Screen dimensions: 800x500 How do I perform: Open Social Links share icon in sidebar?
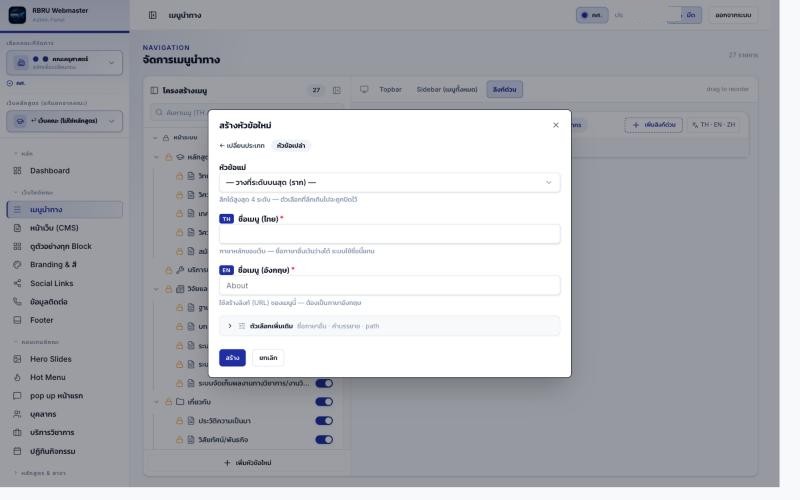17,283
